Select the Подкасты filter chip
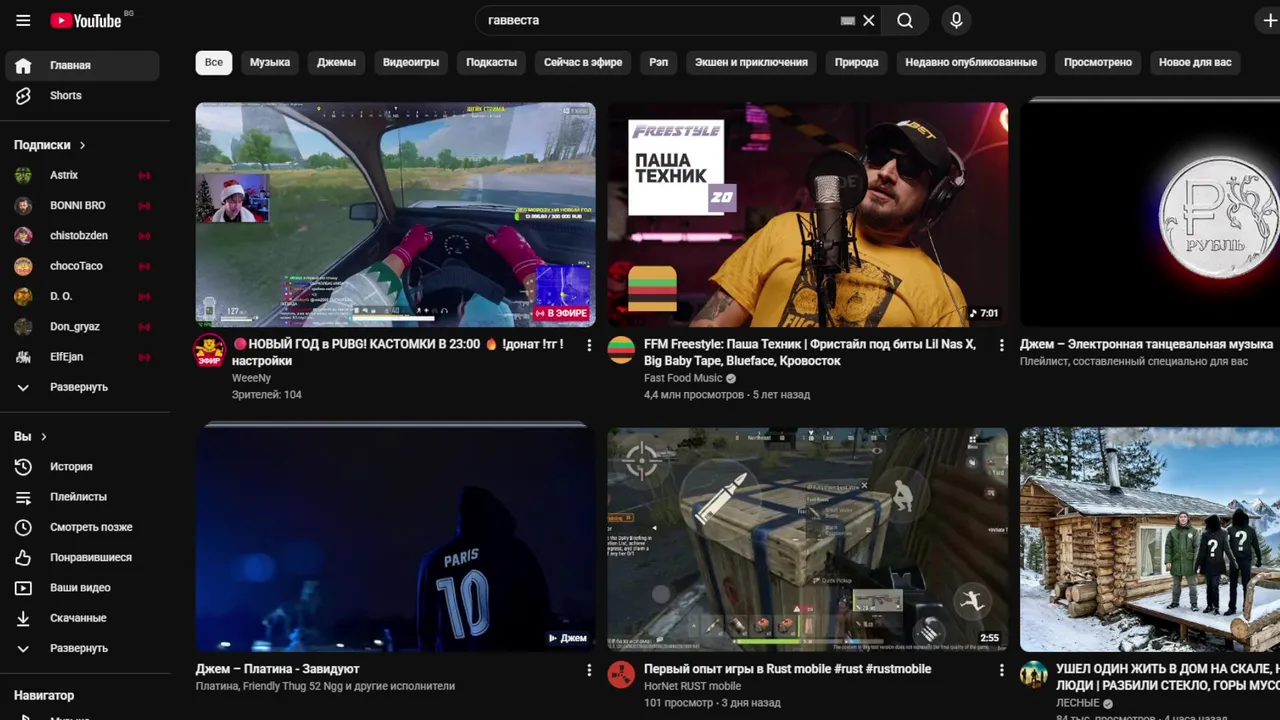The image size is (1280, 720). pyautogui.click(x=491, y=62)
